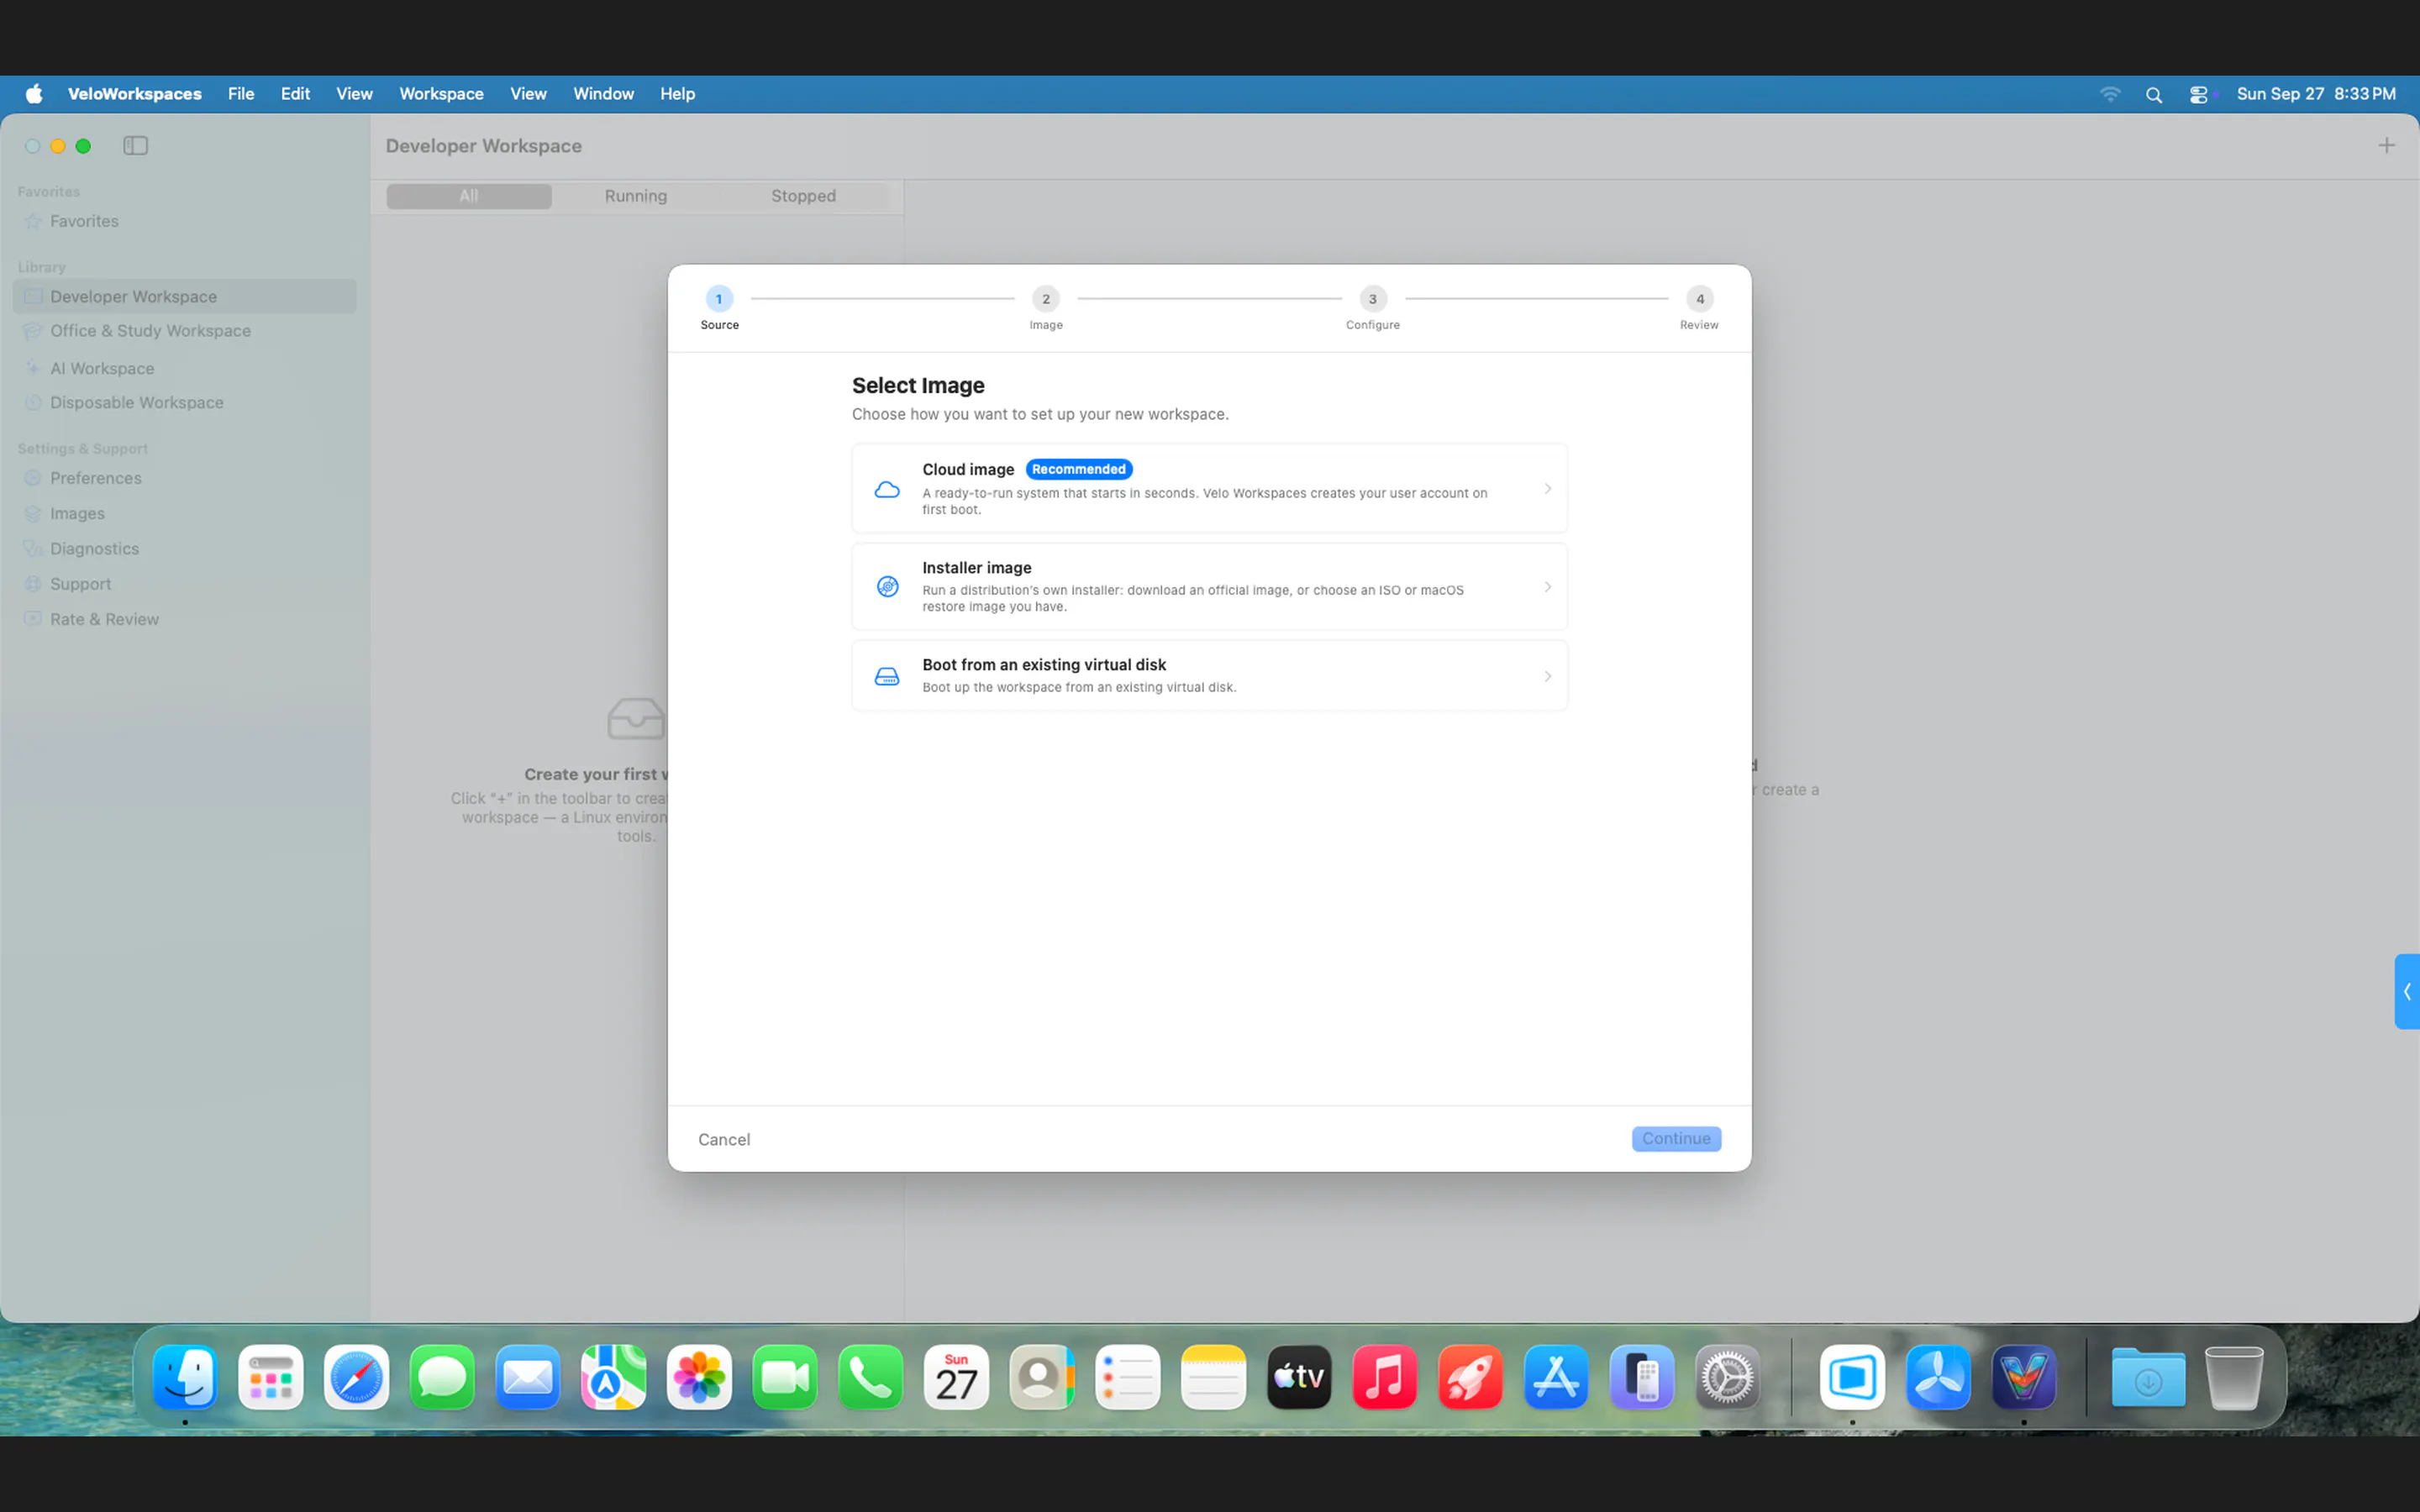Open Images in the sidebar
This screenshot has height=1512, width=2420.
pyautogui.click(x=185, y=514)
